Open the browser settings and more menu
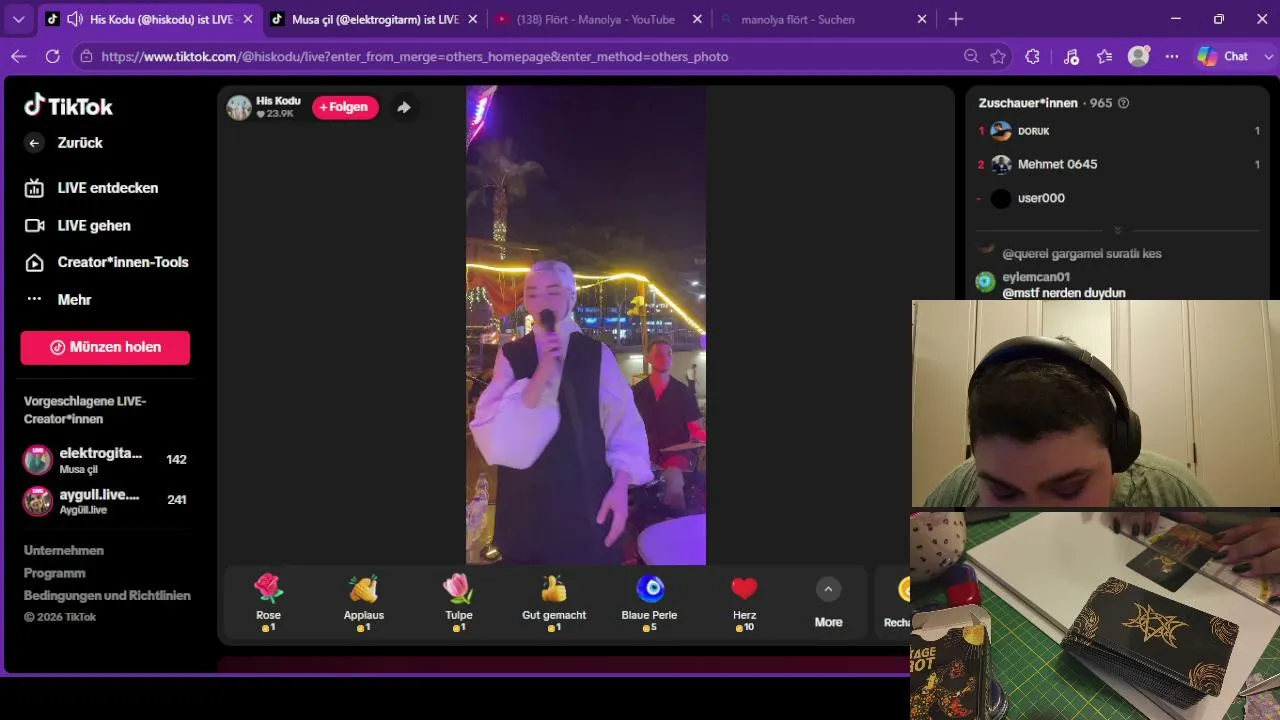The image size is (1280, 720). click(x=1172, y=57)
